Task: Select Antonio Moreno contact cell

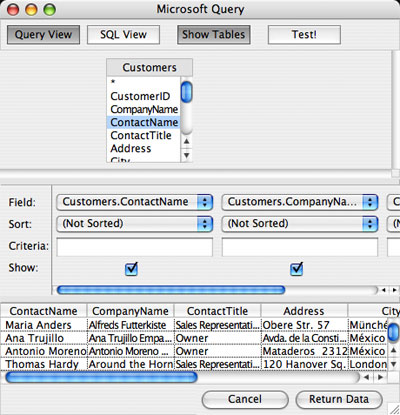Action: (x=44, y=351)
